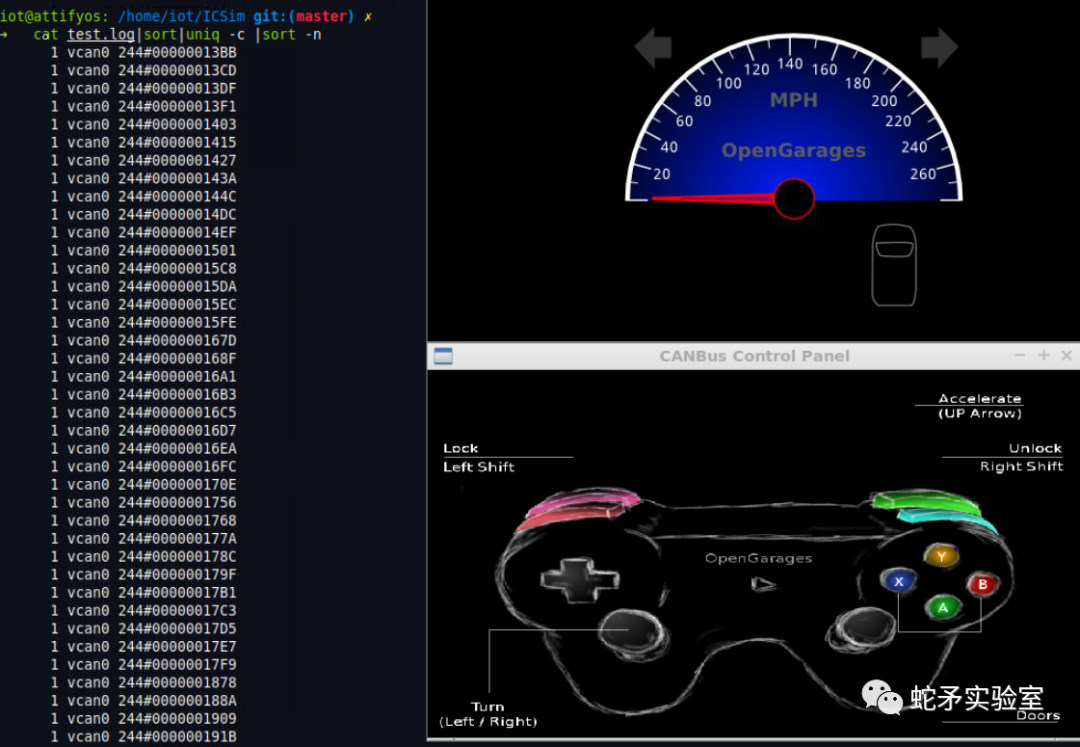
Task: Click the blue X controller button
Action: (x=898, y=581)
